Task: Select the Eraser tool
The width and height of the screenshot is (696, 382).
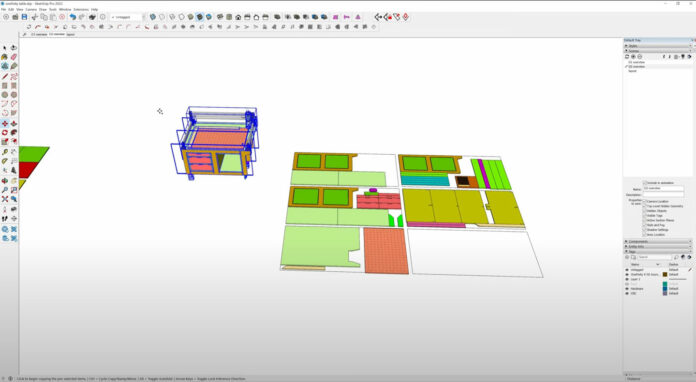Action: (x=14, y=57)
